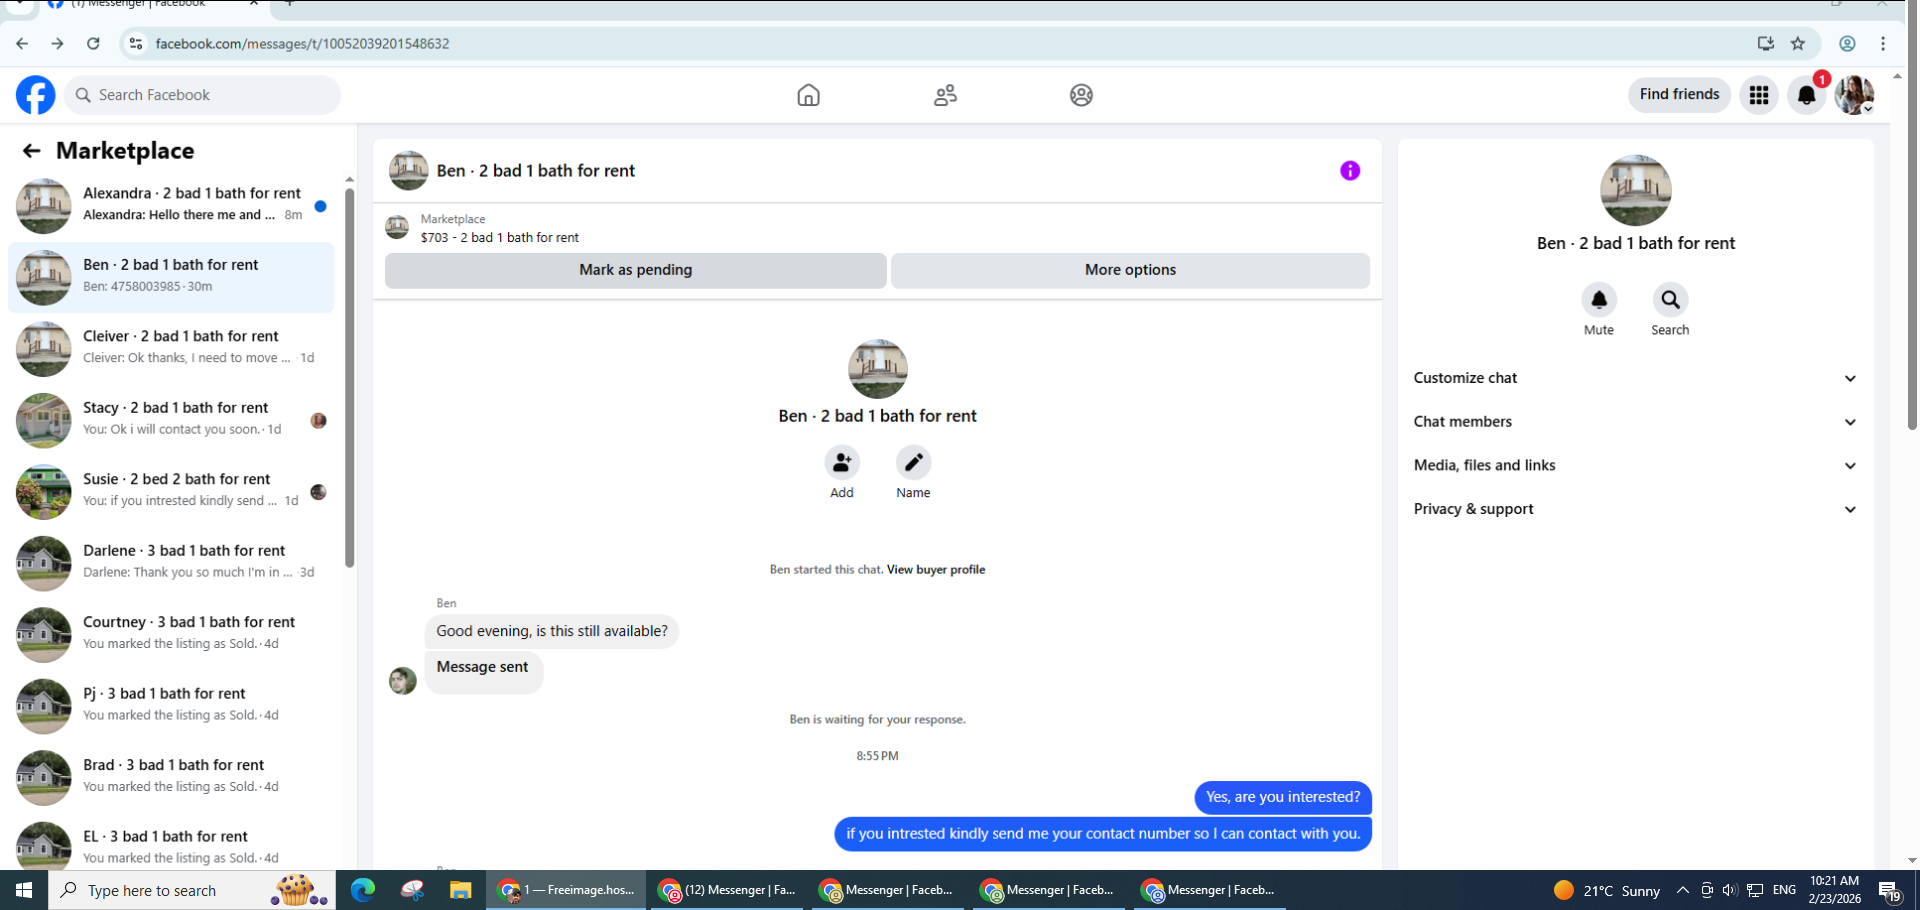Screen dimensions: 1920x910
Task: Switch to the (12) Messenger taskbar window
Action: (x=729, y=890)
